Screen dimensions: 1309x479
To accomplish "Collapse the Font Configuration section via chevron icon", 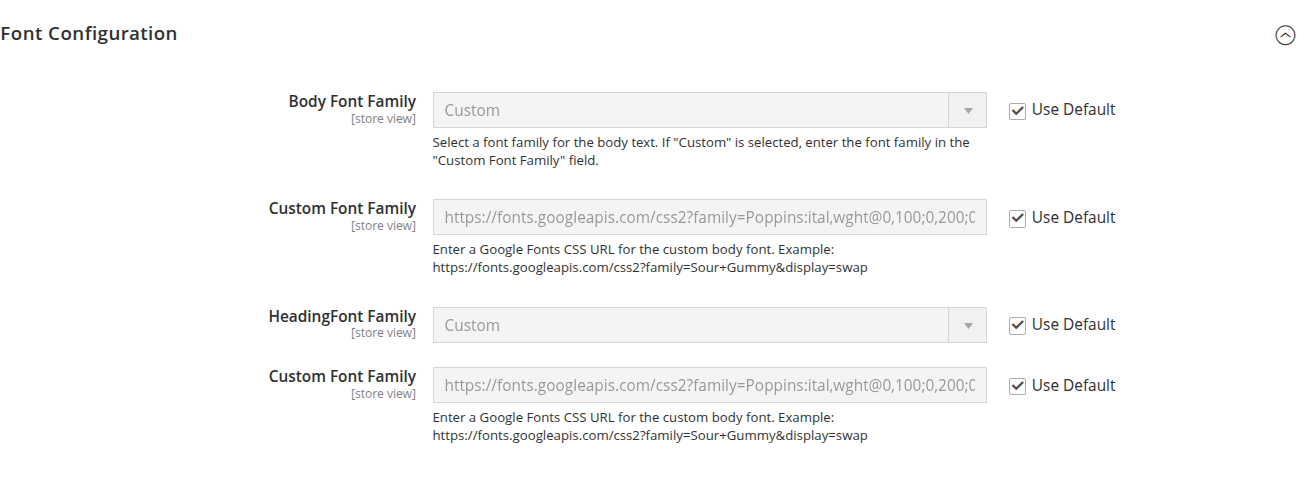I will [1285, 35].
